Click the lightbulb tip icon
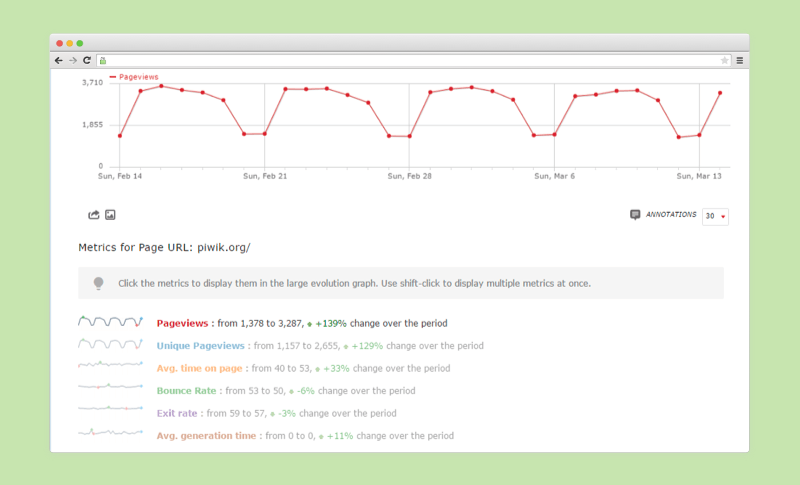 pyautogui.click(x=98, y=283)
